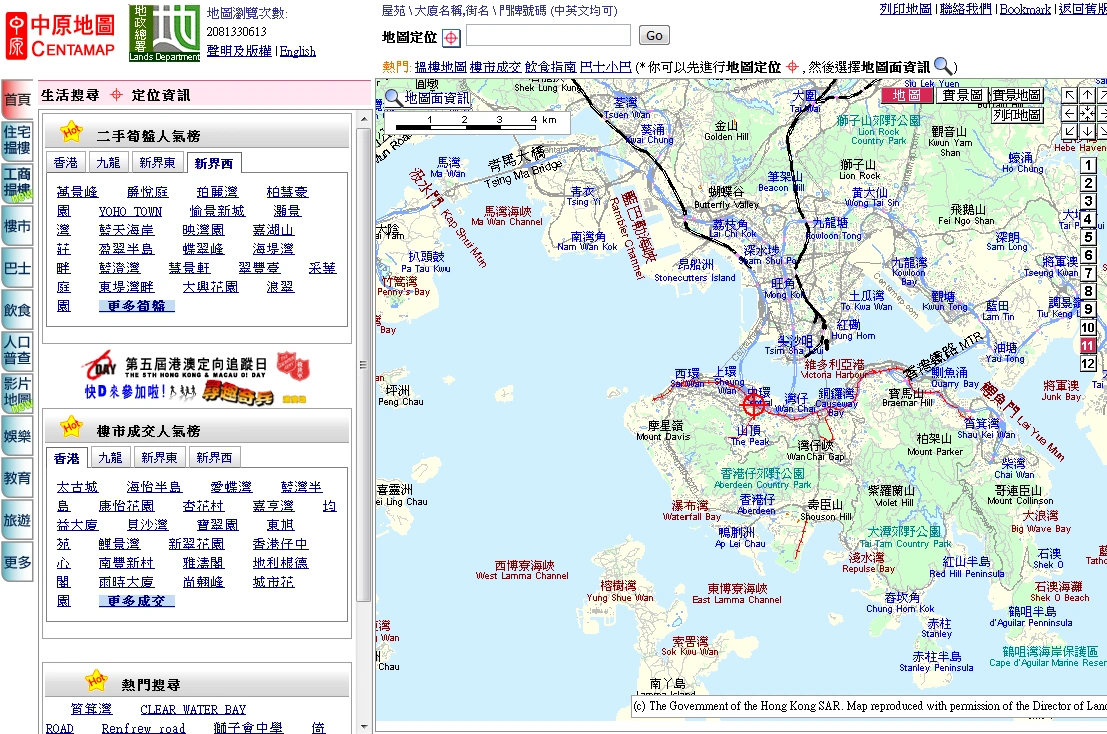The height and width of the screenshot is (734, 1107).
Task: Open the 影片地圖 sidebar tab
Action: [17, 394]
